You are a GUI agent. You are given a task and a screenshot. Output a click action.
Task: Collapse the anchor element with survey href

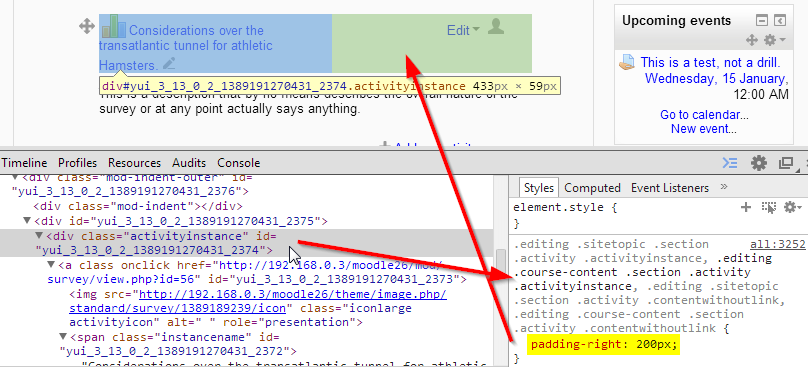51,265
